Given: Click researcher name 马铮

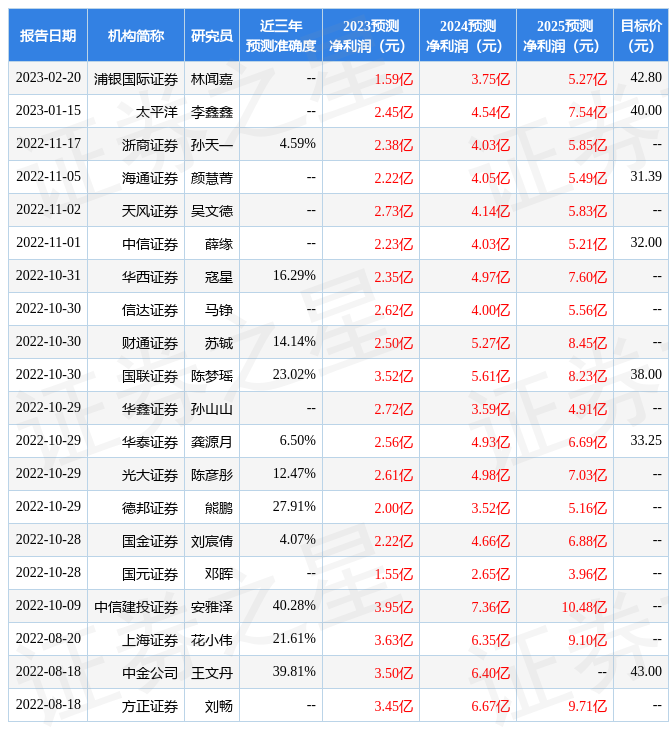Looking at the screenshot, I should (x=219, y=311).
